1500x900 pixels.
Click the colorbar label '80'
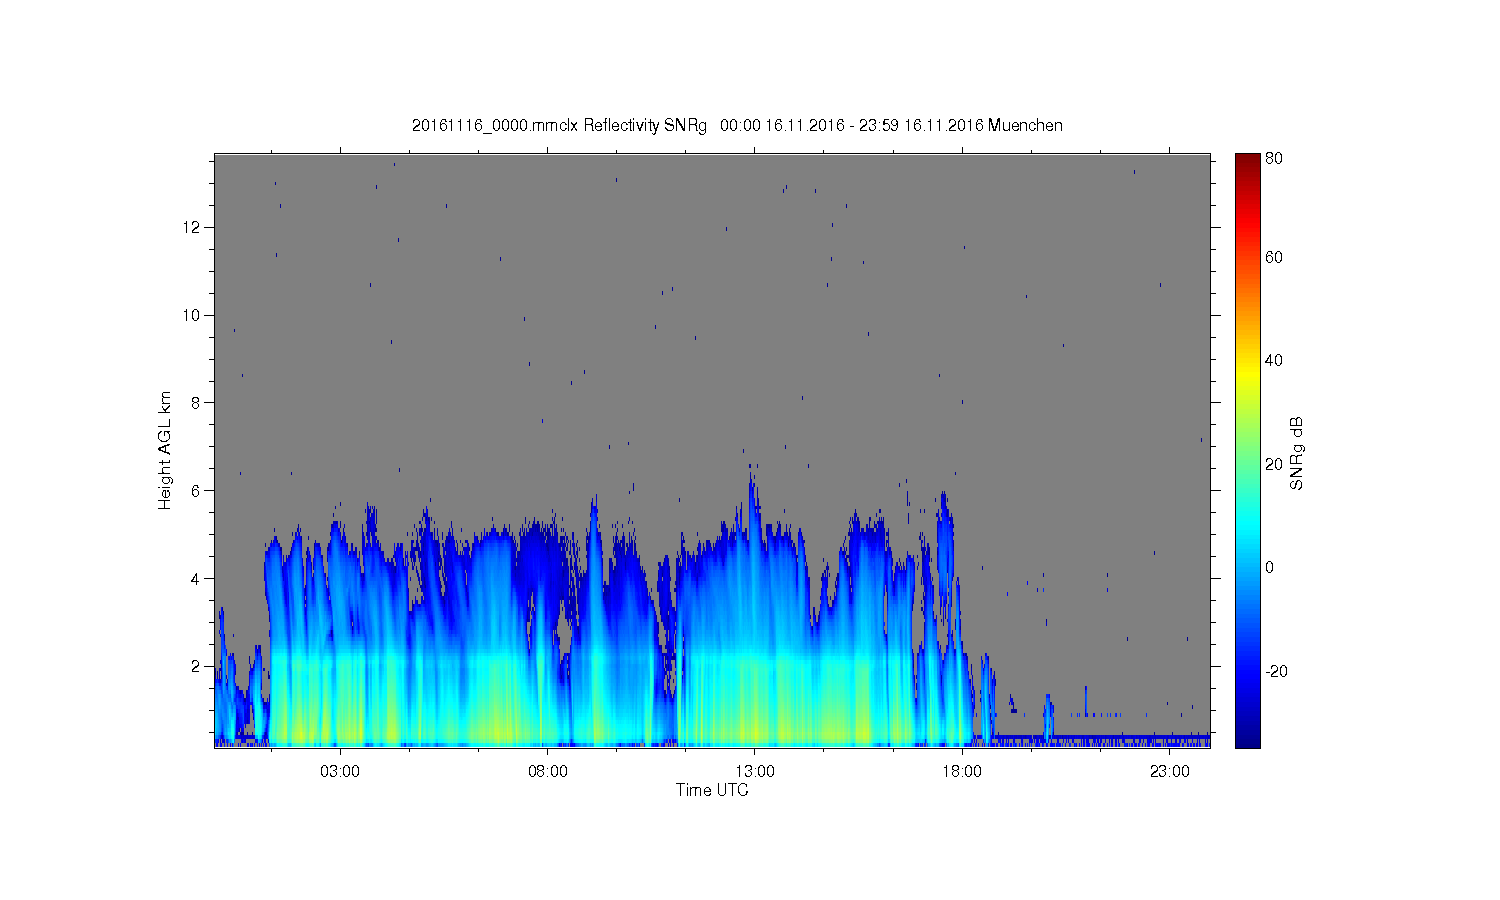click(x=1274, y=158)
